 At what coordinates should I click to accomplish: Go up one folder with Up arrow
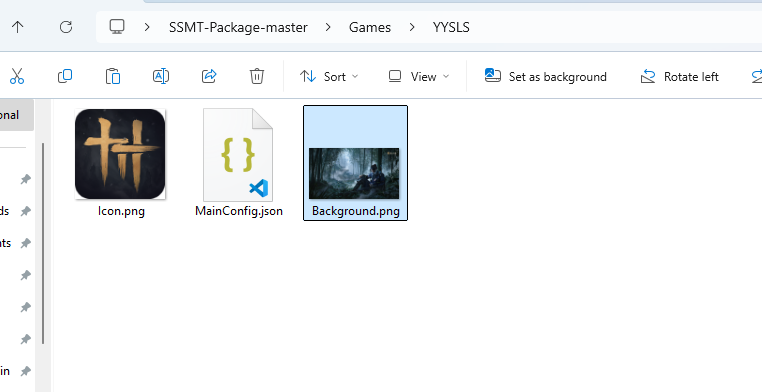click(x=17, y=27)
